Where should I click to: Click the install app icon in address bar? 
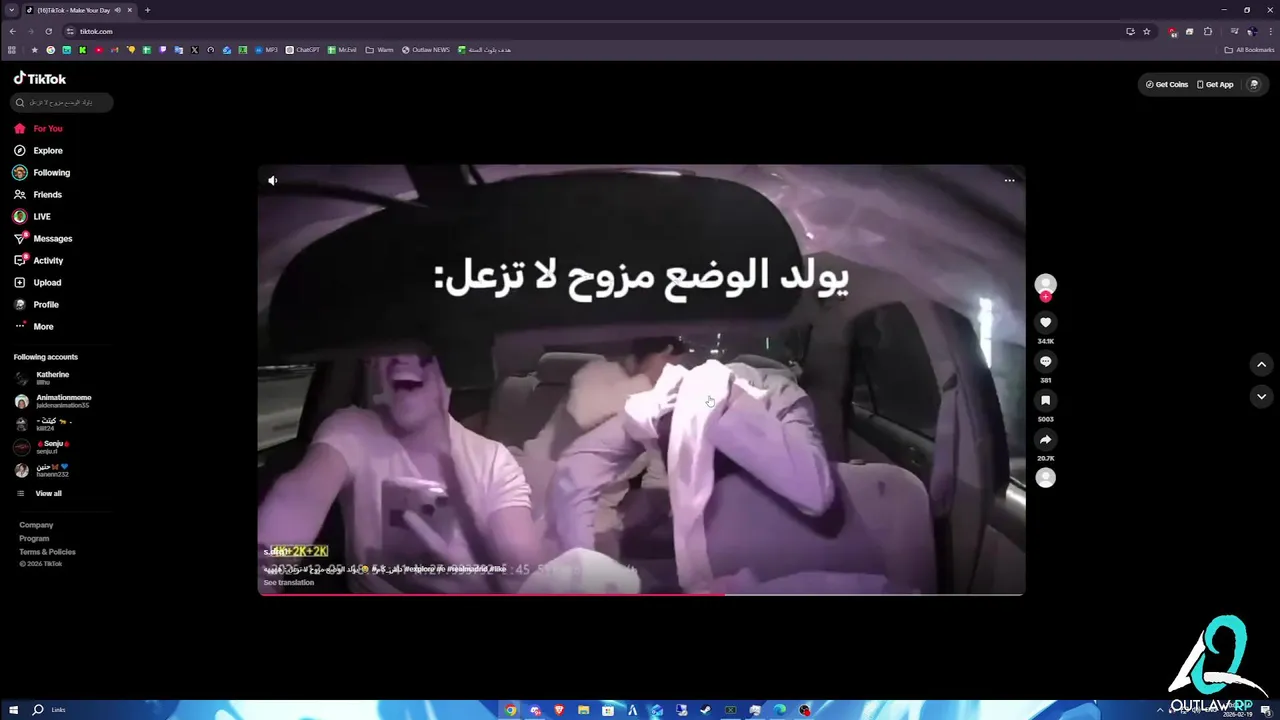pyautogui.click(x=1130, y=31)
